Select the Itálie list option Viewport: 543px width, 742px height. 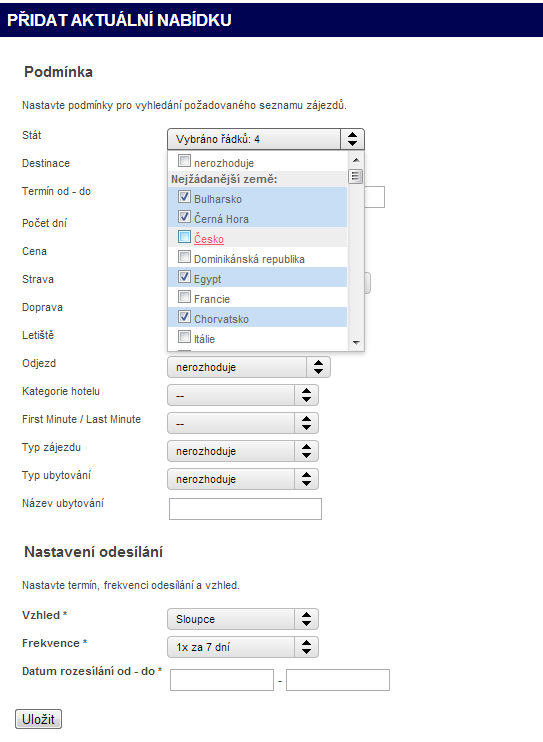258,337
